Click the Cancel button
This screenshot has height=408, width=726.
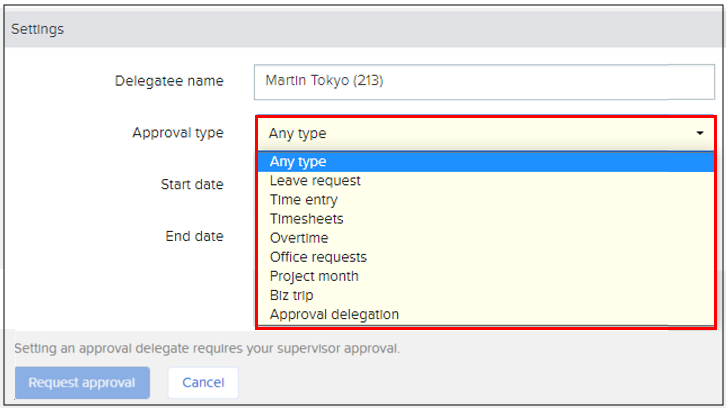coord(203,382)
